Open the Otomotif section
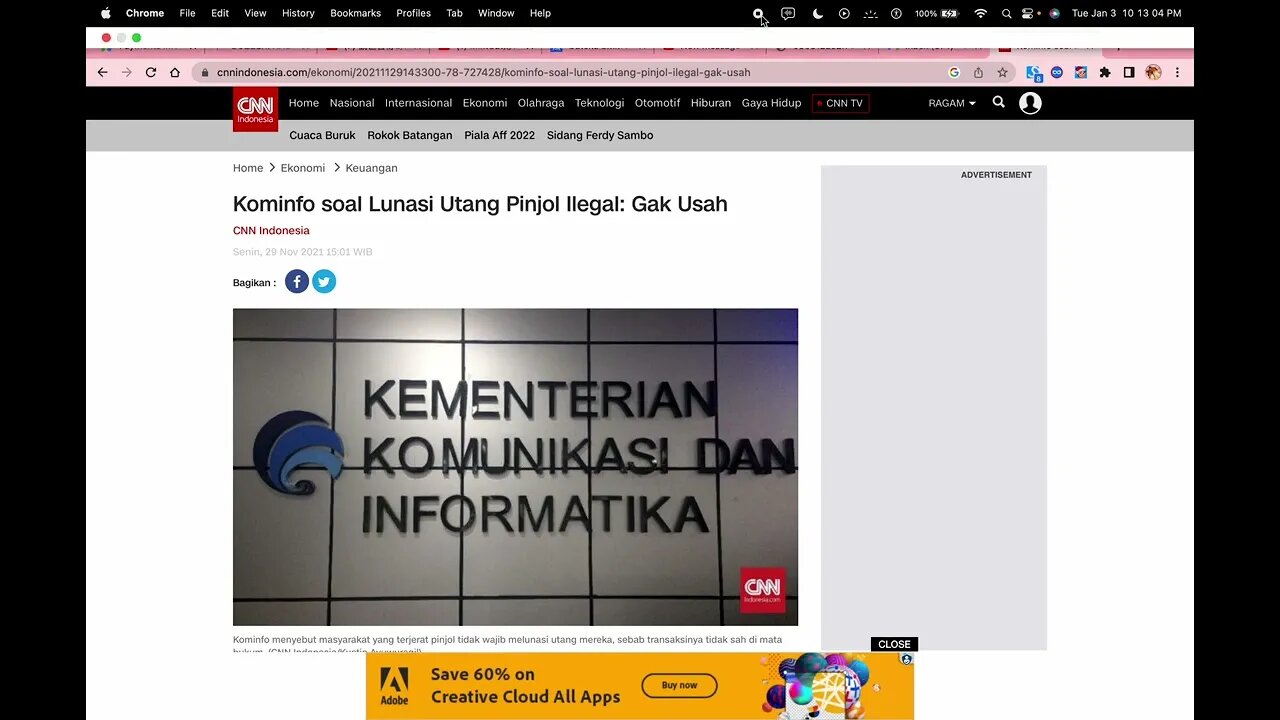 [657, 103]
